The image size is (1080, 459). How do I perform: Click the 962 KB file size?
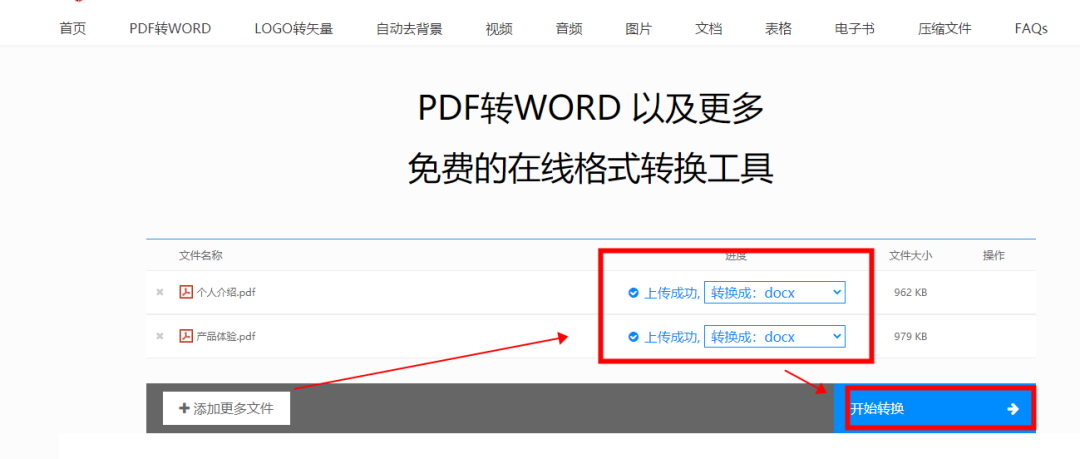910,292
